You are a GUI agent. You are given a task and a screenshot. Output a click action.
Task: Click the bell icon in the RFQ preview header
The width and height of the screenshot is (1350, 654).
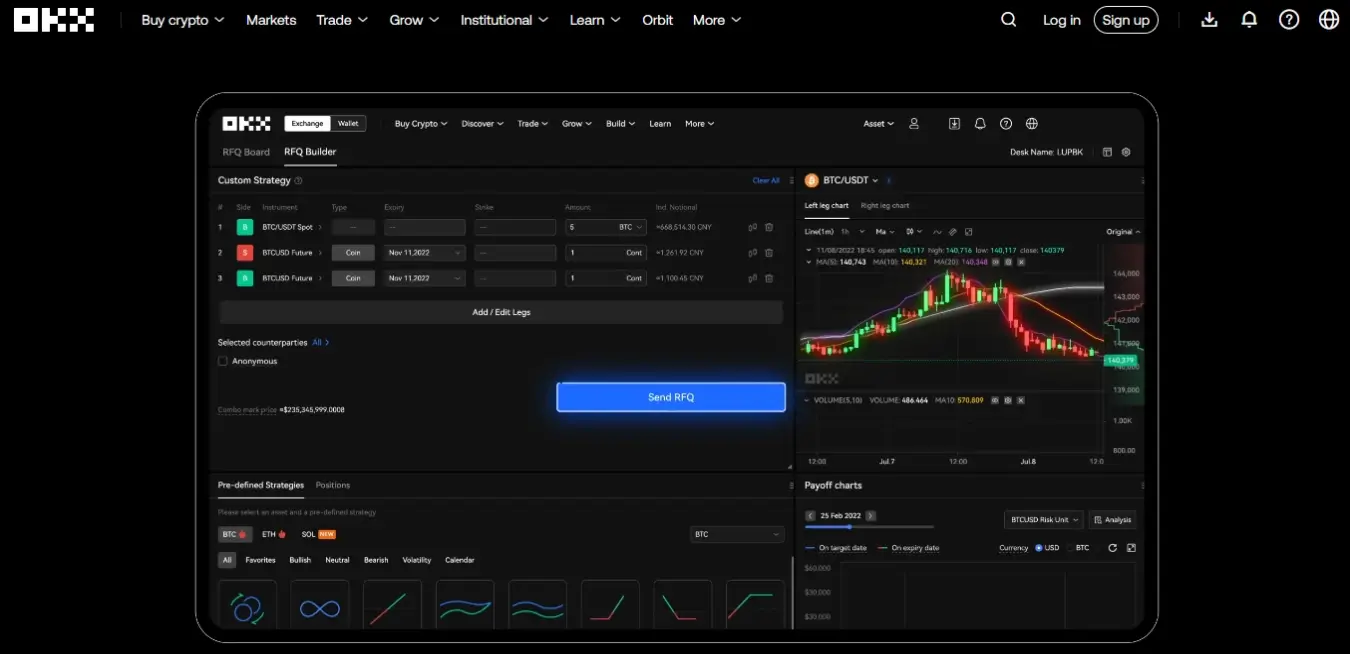point(980,124)
